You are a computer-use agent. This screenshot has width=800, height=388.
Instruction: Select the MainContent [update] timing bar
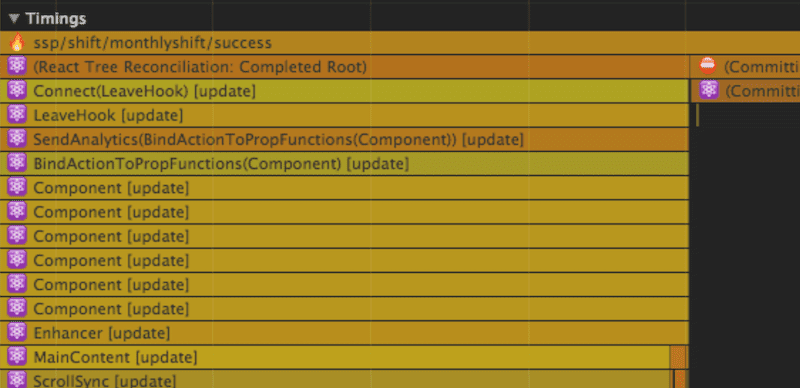click(x=335, y=357)
